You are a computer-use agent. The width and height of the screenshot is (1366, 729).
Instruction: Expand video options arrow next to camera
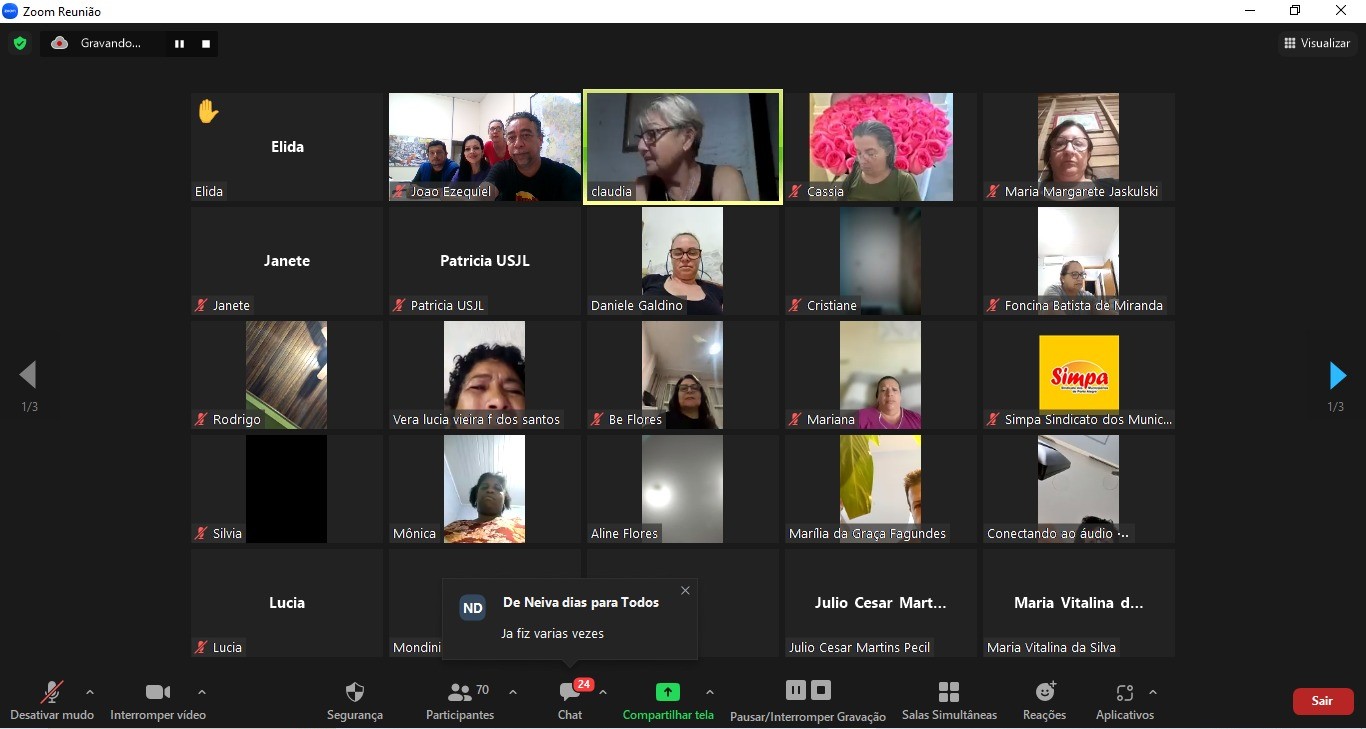(x=202, y=692)
